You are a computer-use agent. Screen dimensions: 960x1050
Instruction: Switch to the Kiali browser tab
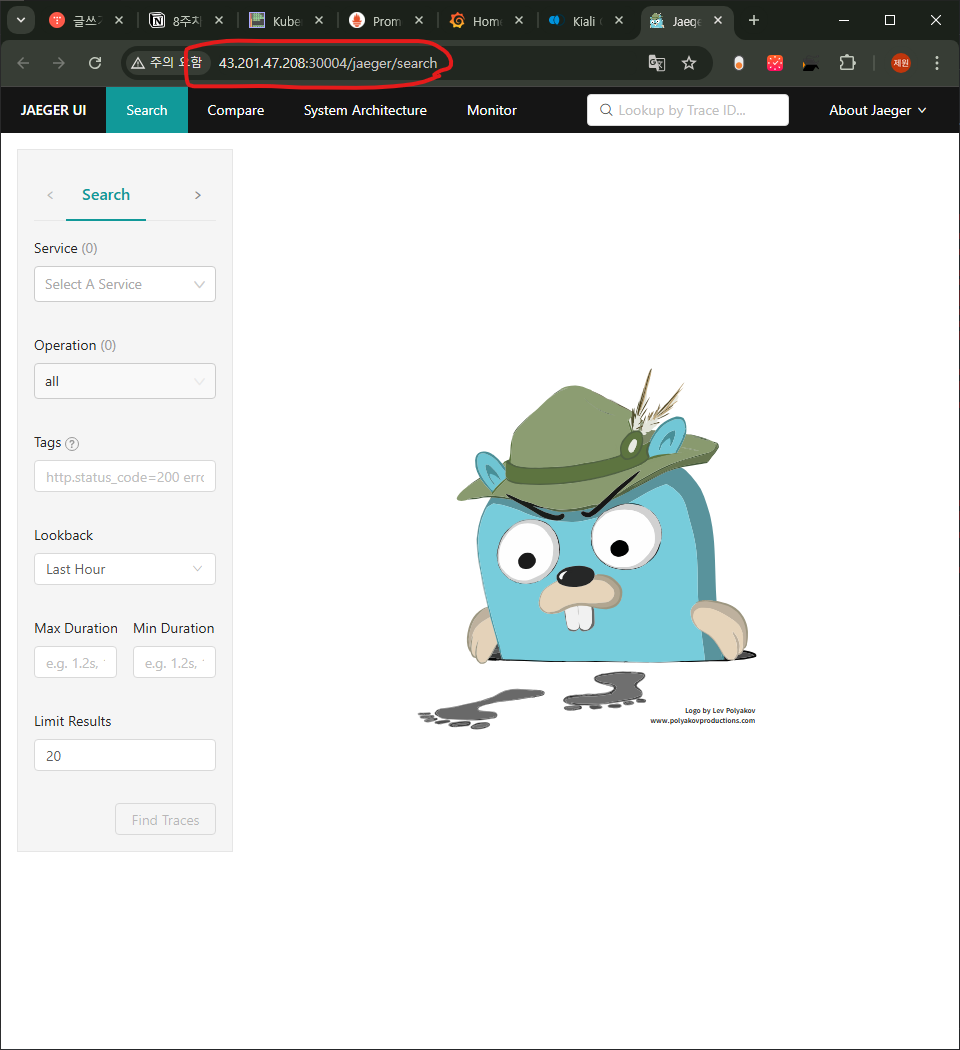tap(586, 21)
